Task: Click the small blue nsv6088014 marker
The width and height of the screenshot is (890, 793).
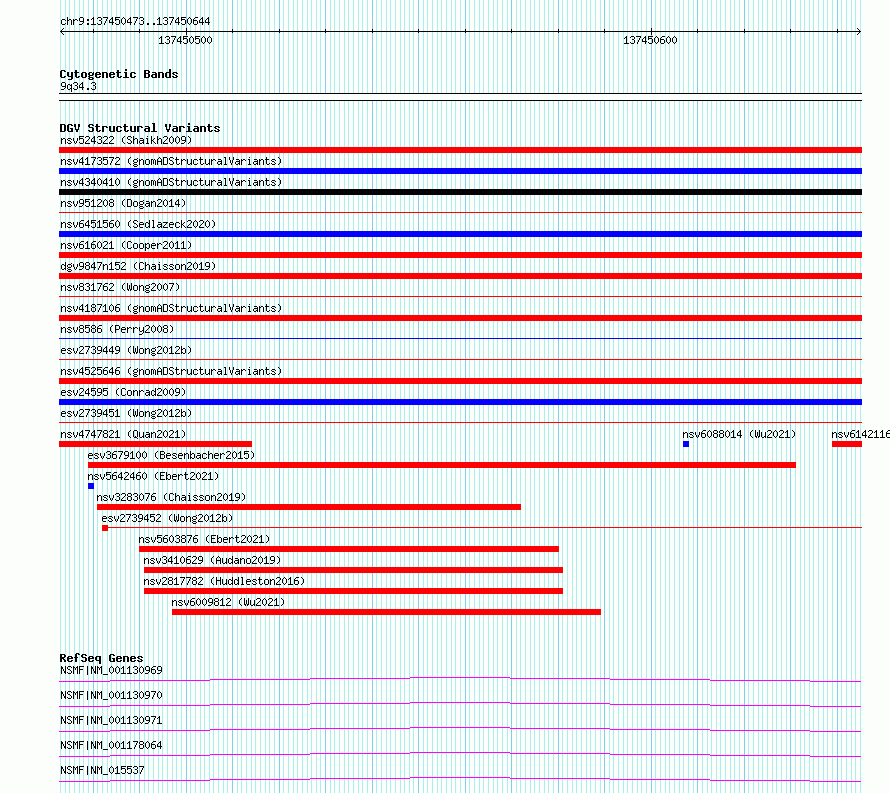Action: click(x=686, y=444)
